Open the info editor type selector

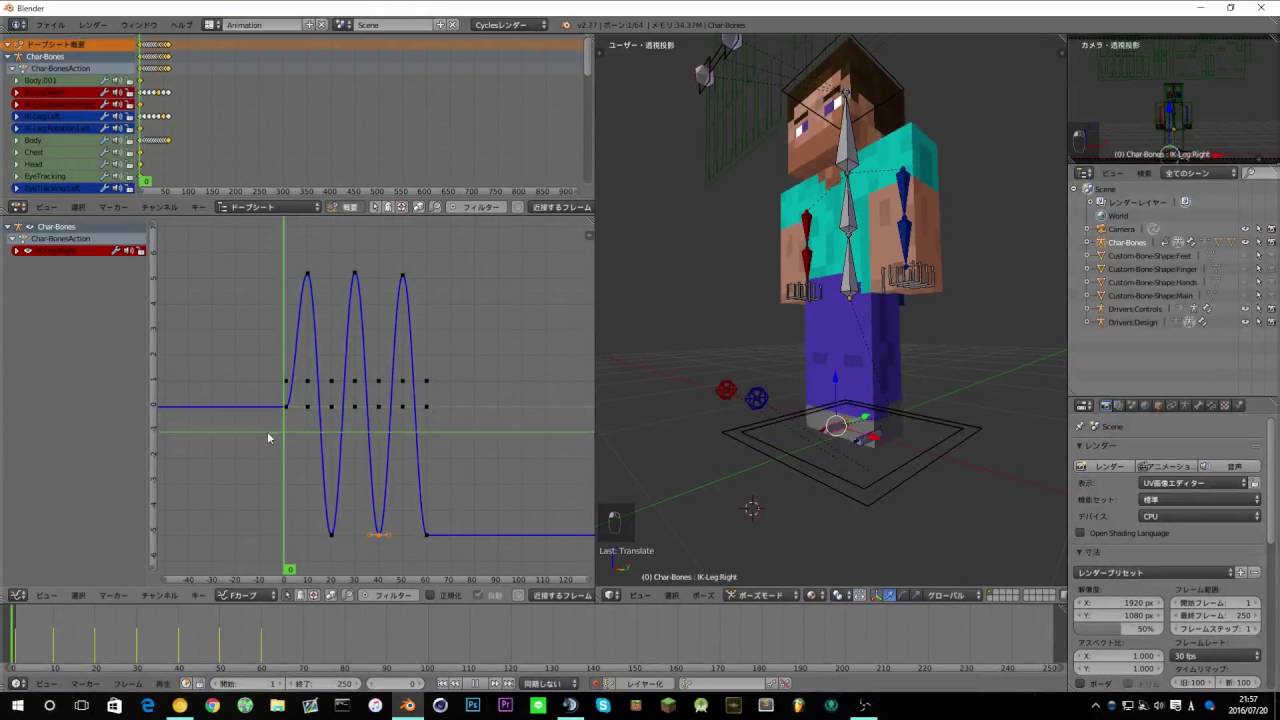pyautogui.click(x=18, y=24)
